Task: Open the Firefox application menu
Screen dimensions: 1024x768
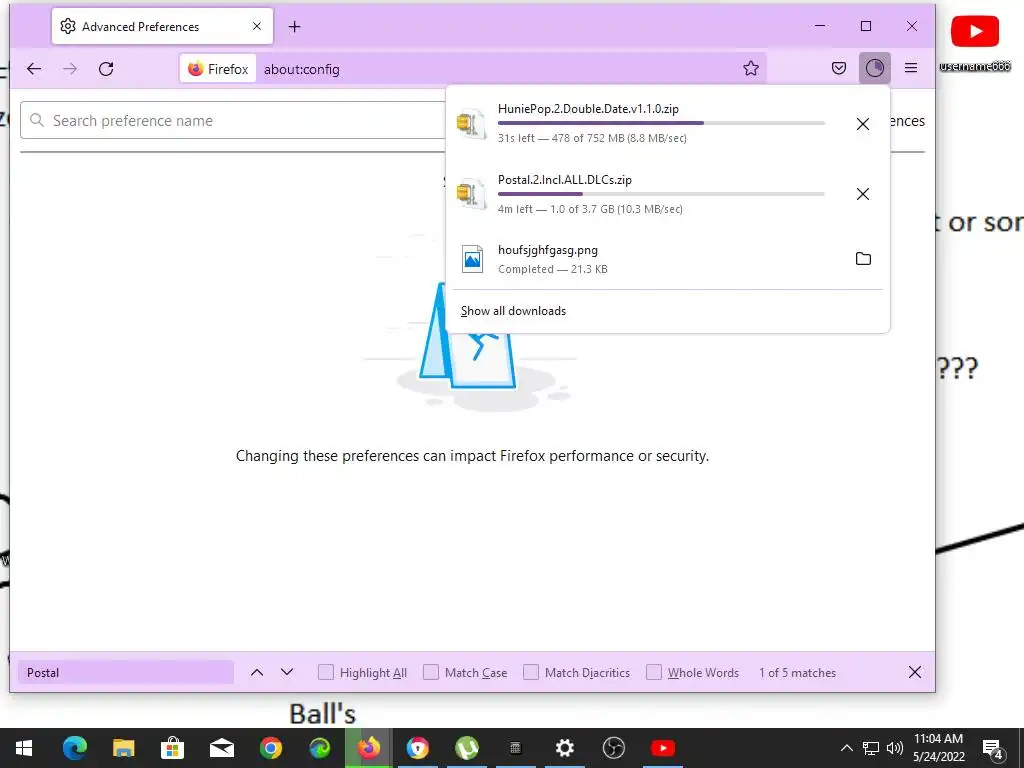Action: point(911,68)
